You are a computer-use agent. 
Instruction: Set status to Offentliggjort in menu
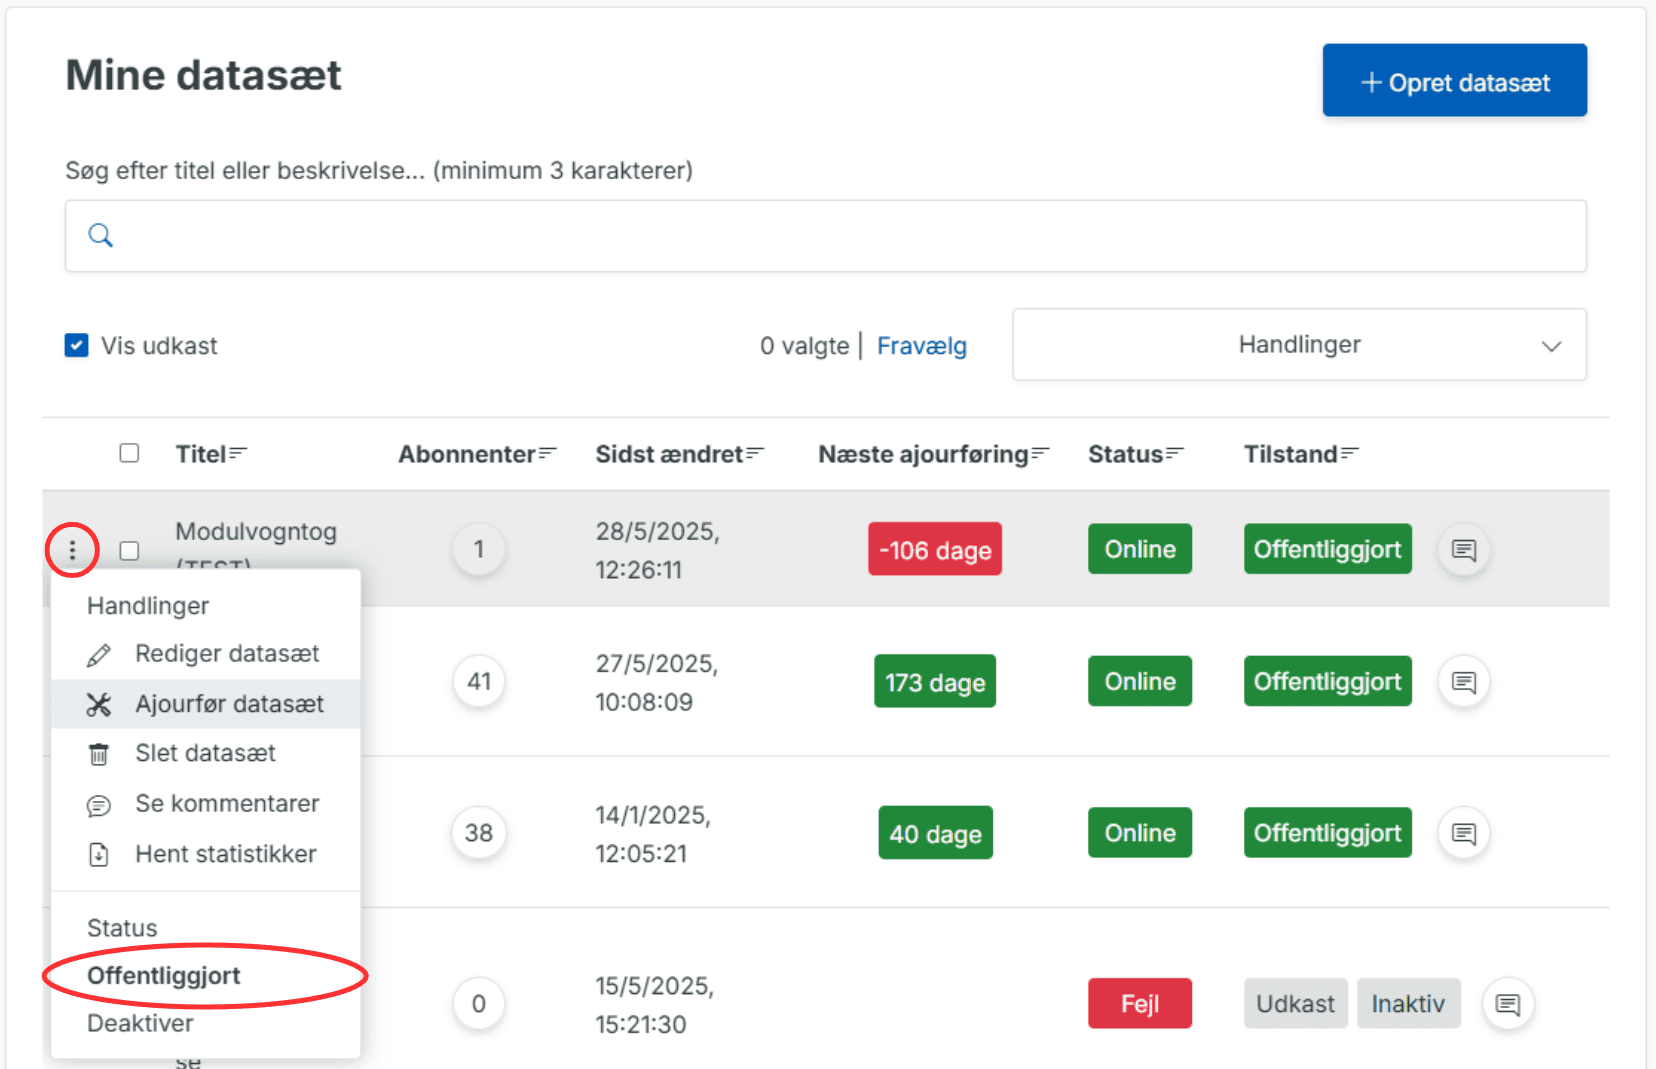164,976
